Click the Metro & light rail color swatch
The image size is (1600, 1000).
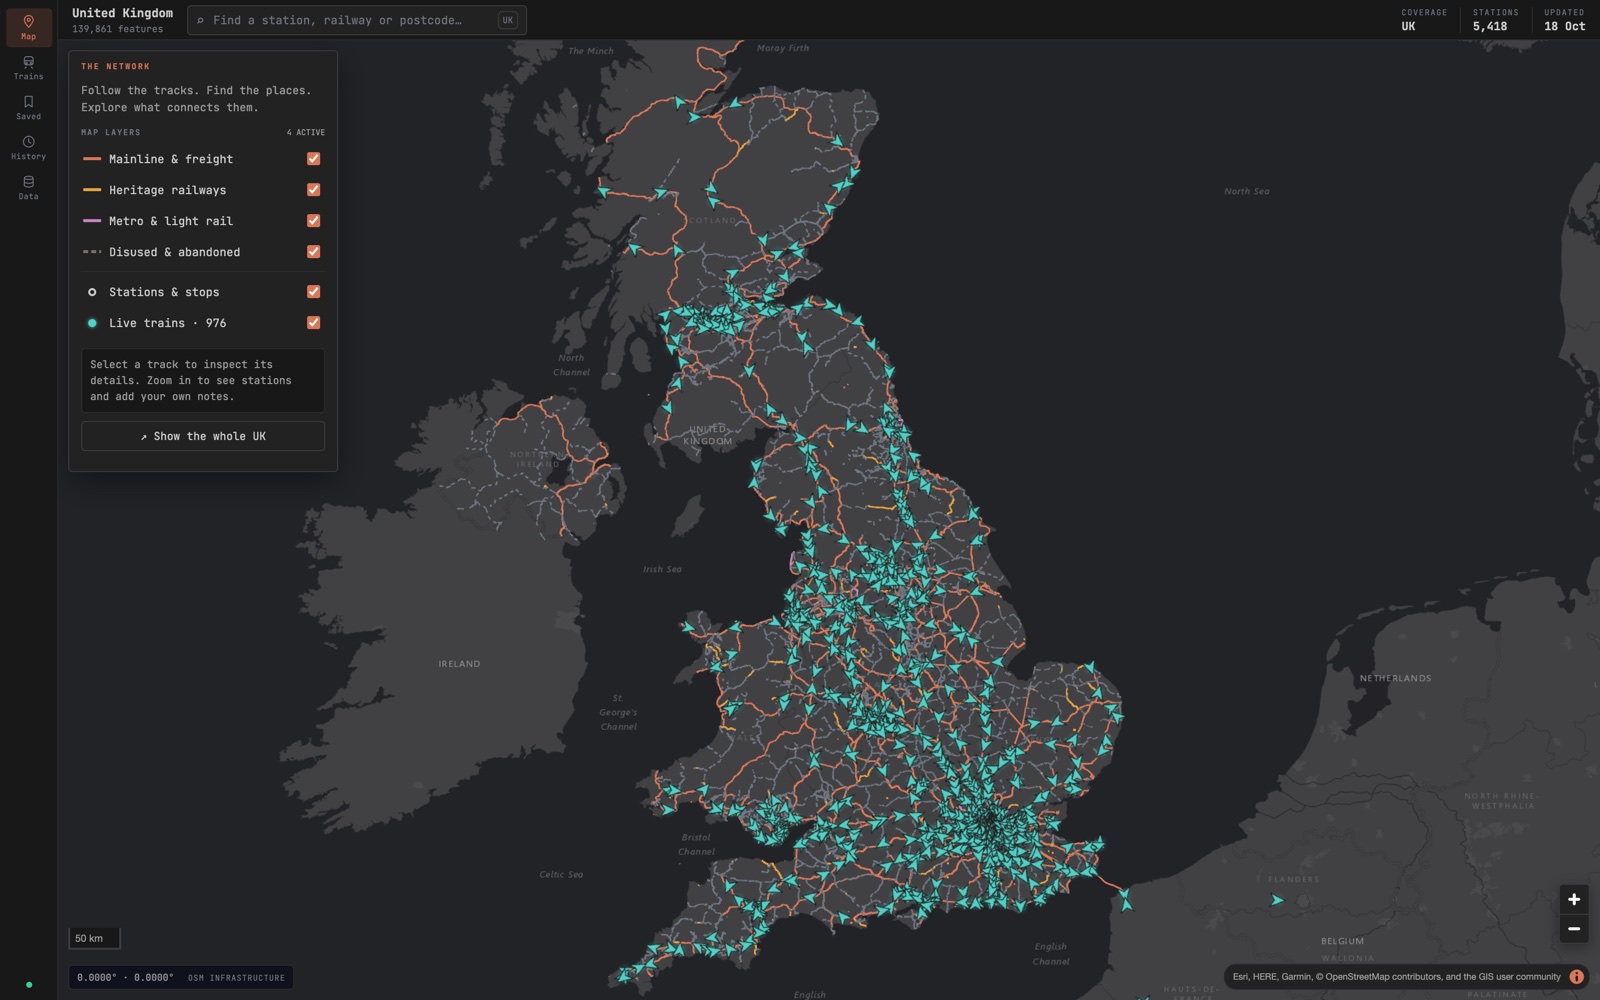tap(92, 221)
